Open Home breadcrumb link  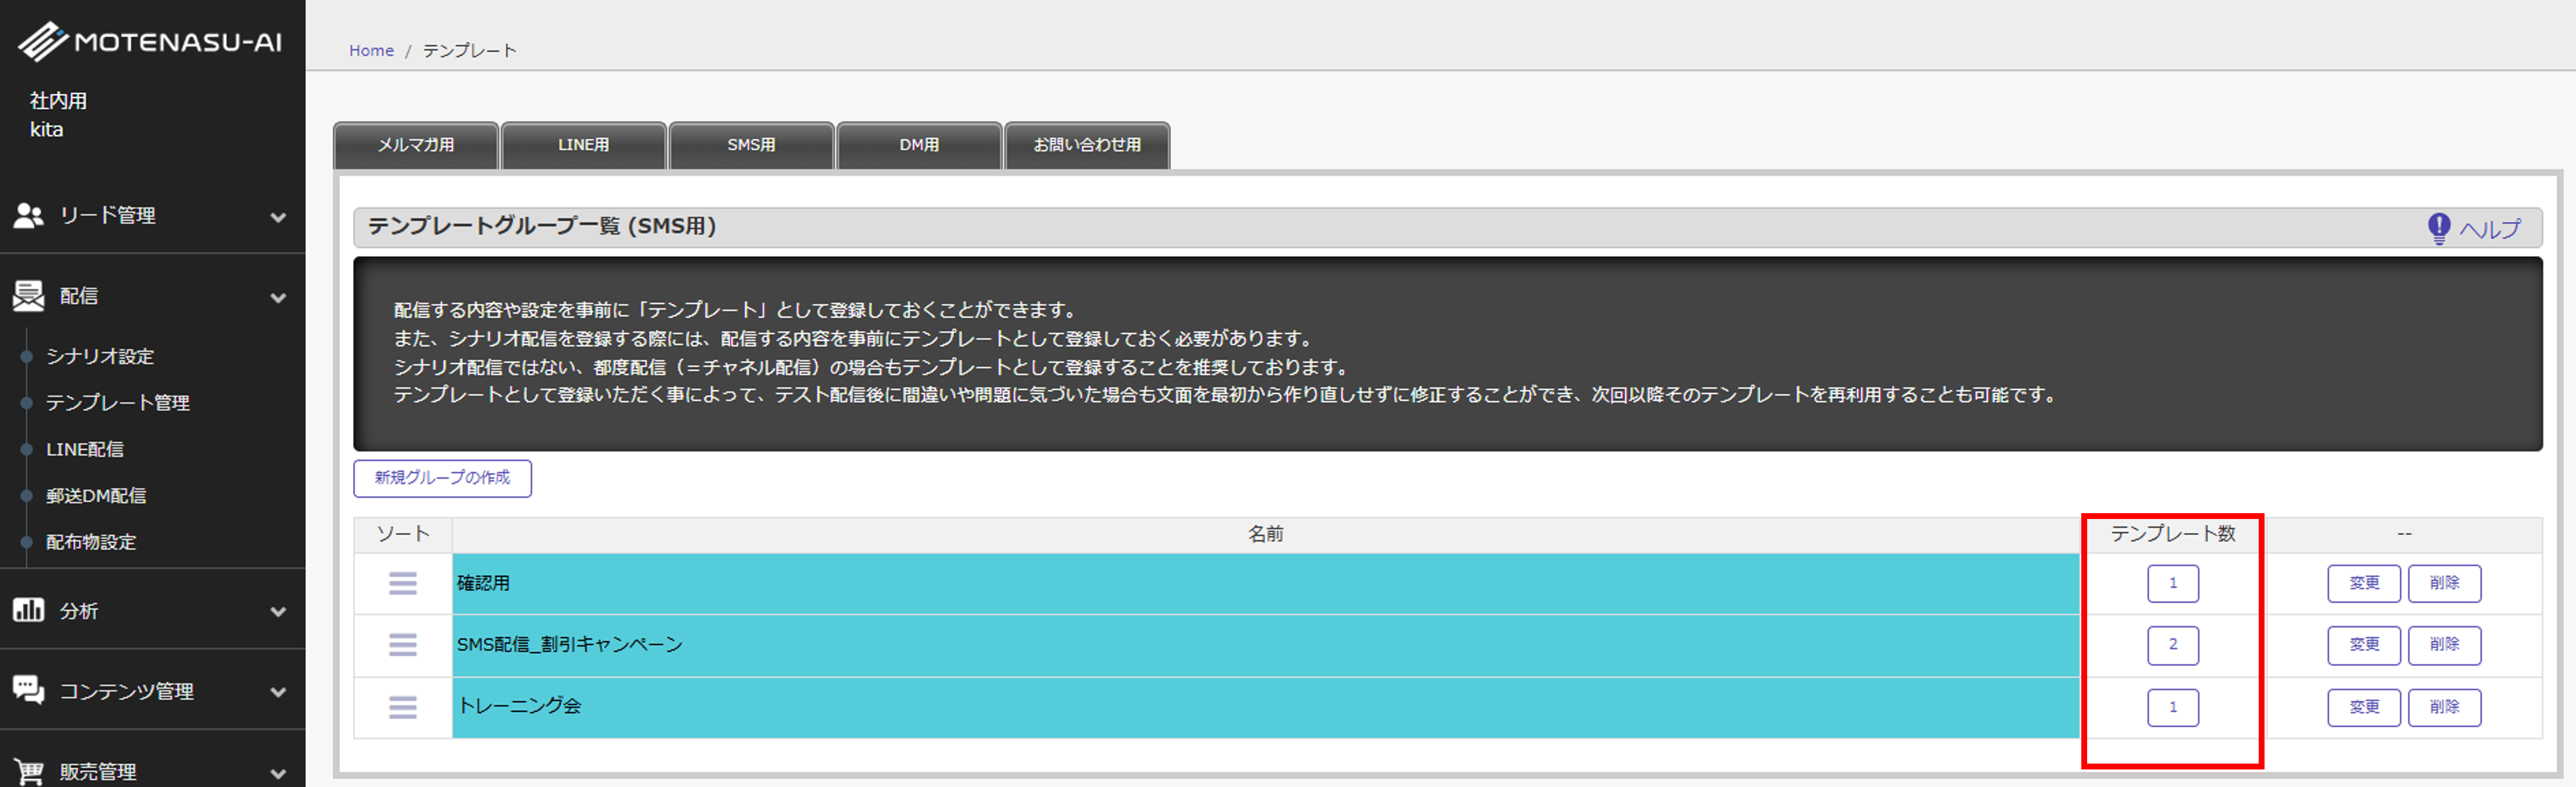point(371,50)
